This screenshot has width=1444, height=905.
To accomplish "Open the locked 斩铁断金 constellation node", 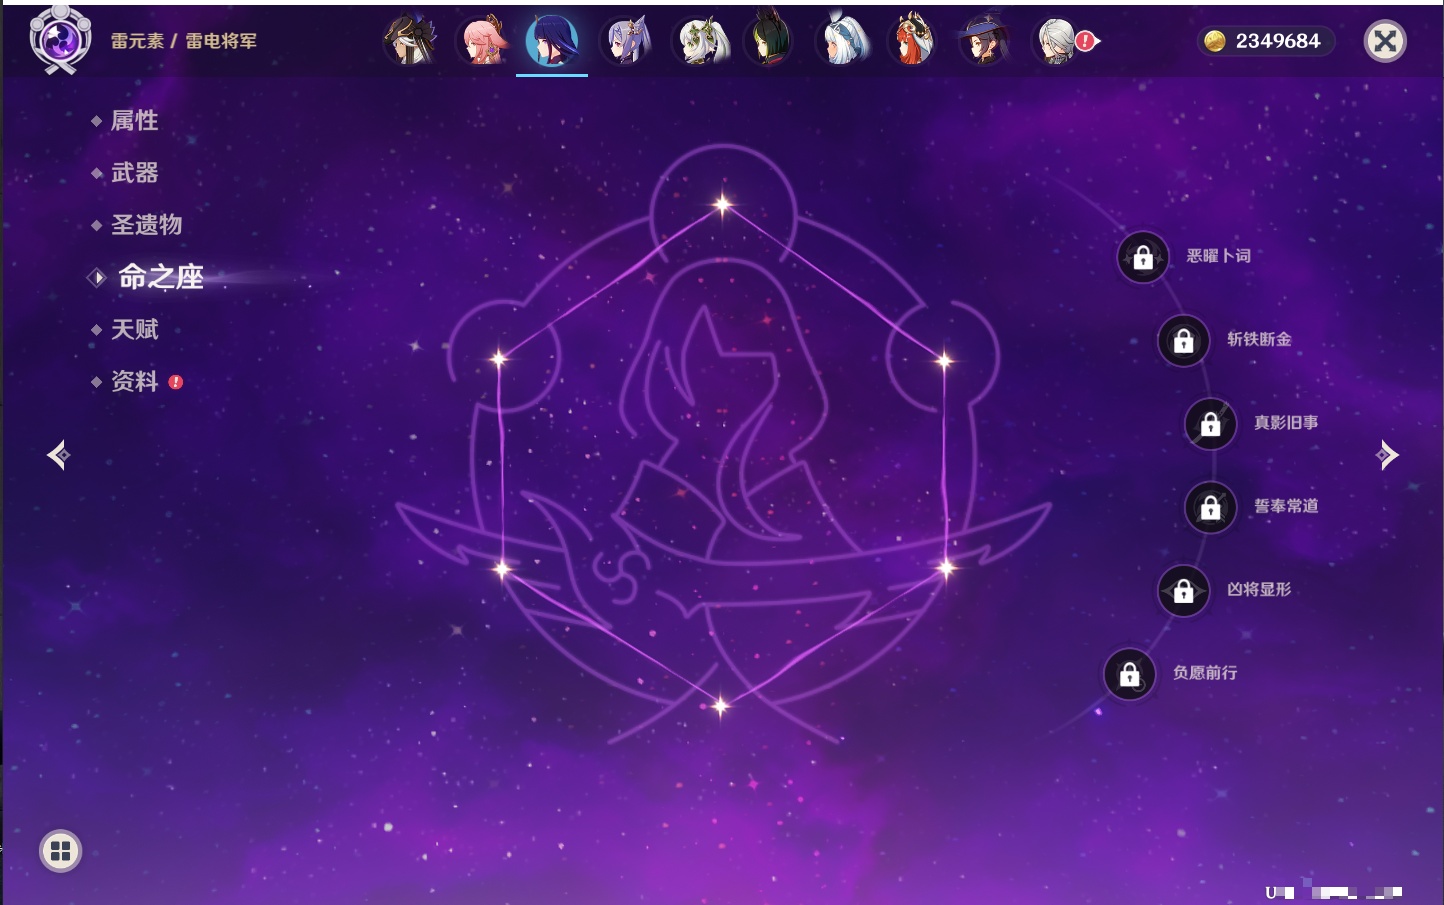I will point(1184,341).
